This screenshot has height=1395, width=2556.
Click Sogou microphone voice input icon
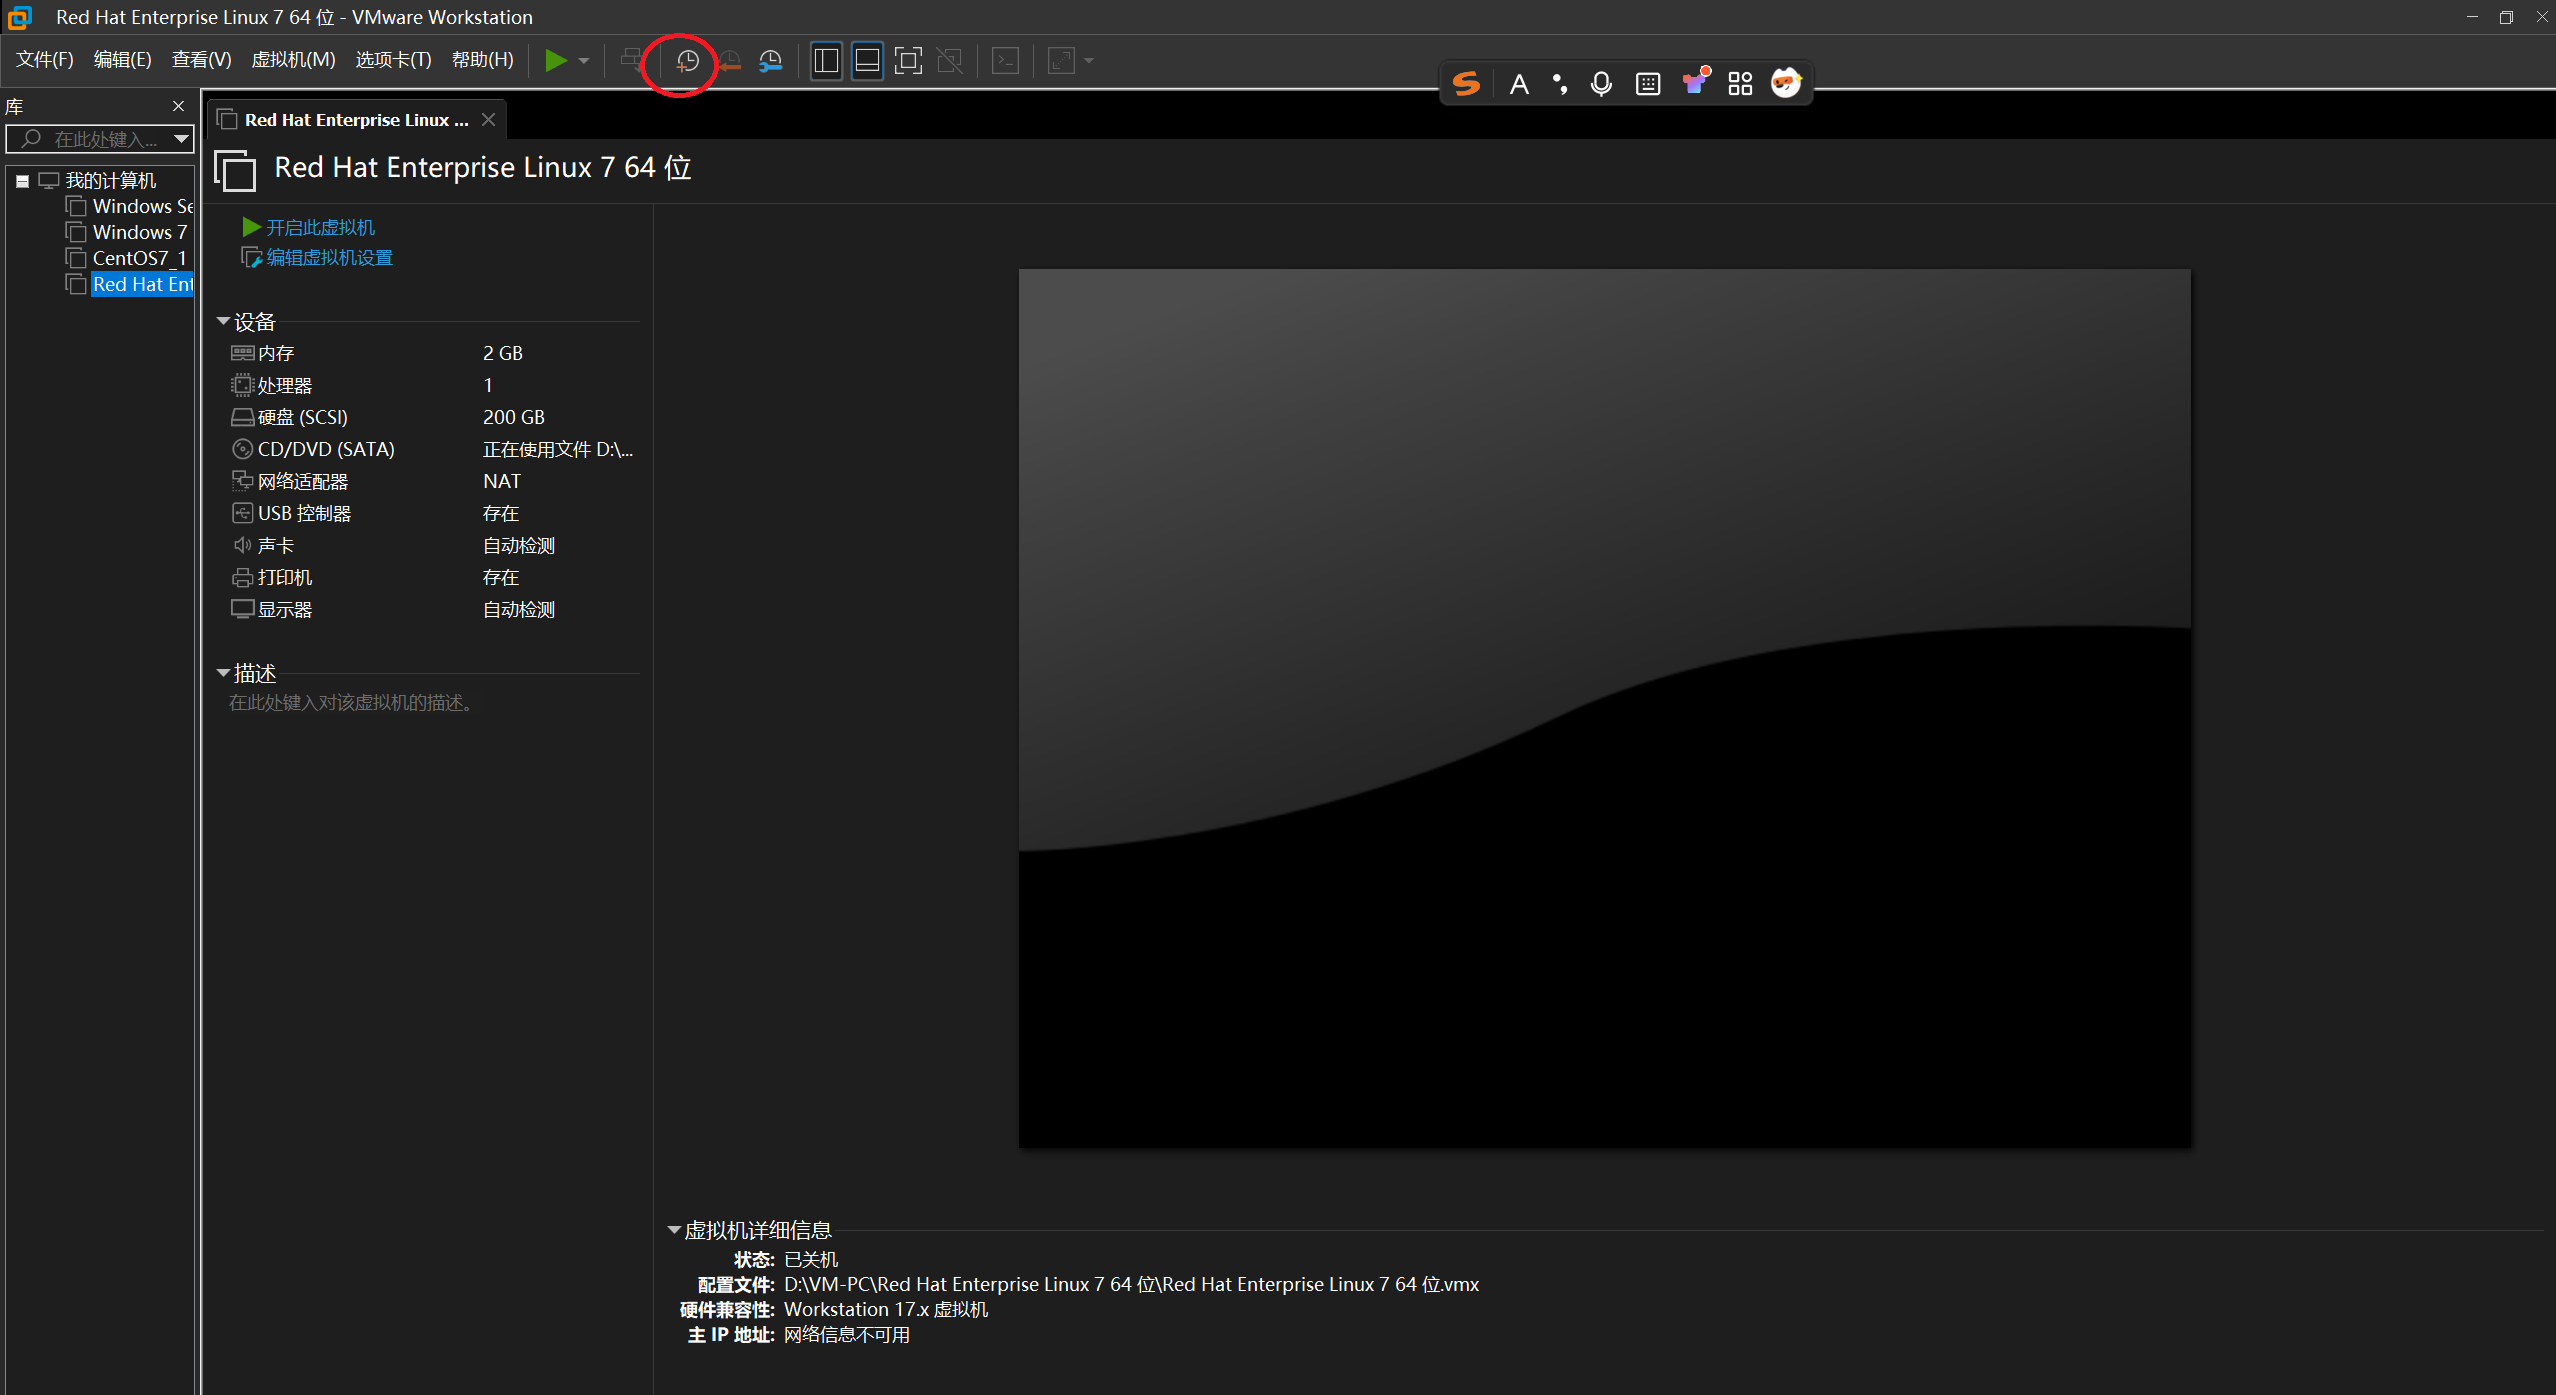(x=1601, y=84)
